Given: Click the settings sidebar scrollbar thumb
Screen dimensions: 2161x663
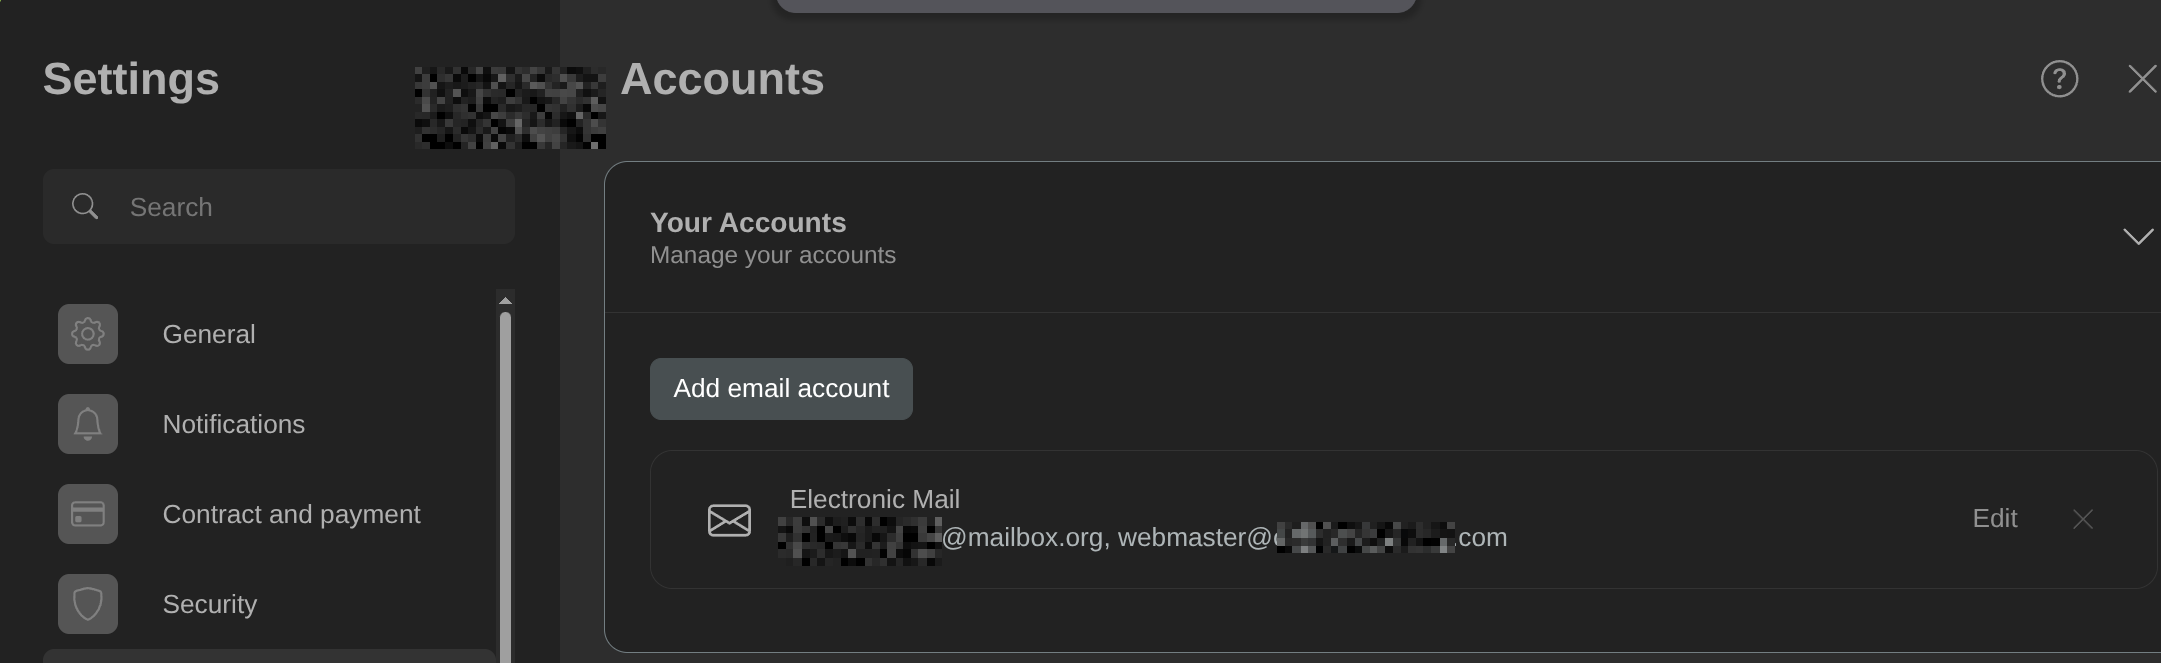Looking at the screenshot, I should click(x=505, y=480).
